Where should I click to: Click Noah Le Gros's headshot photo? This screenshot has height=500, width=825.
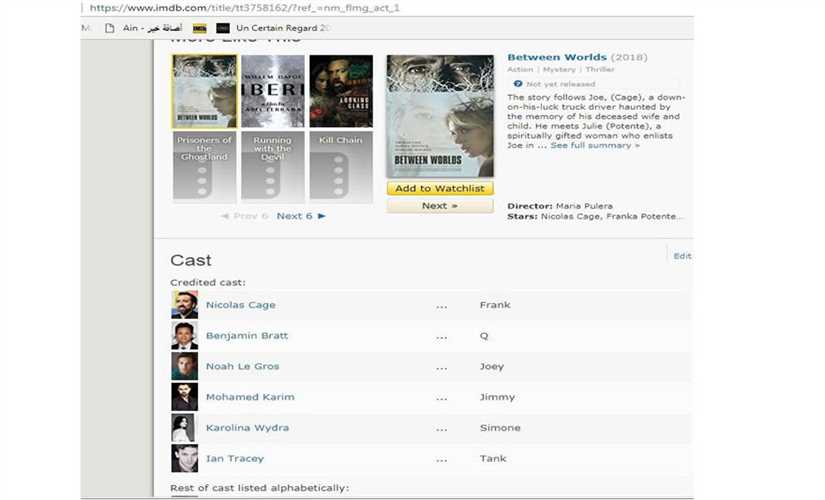[x=184, y=367]
